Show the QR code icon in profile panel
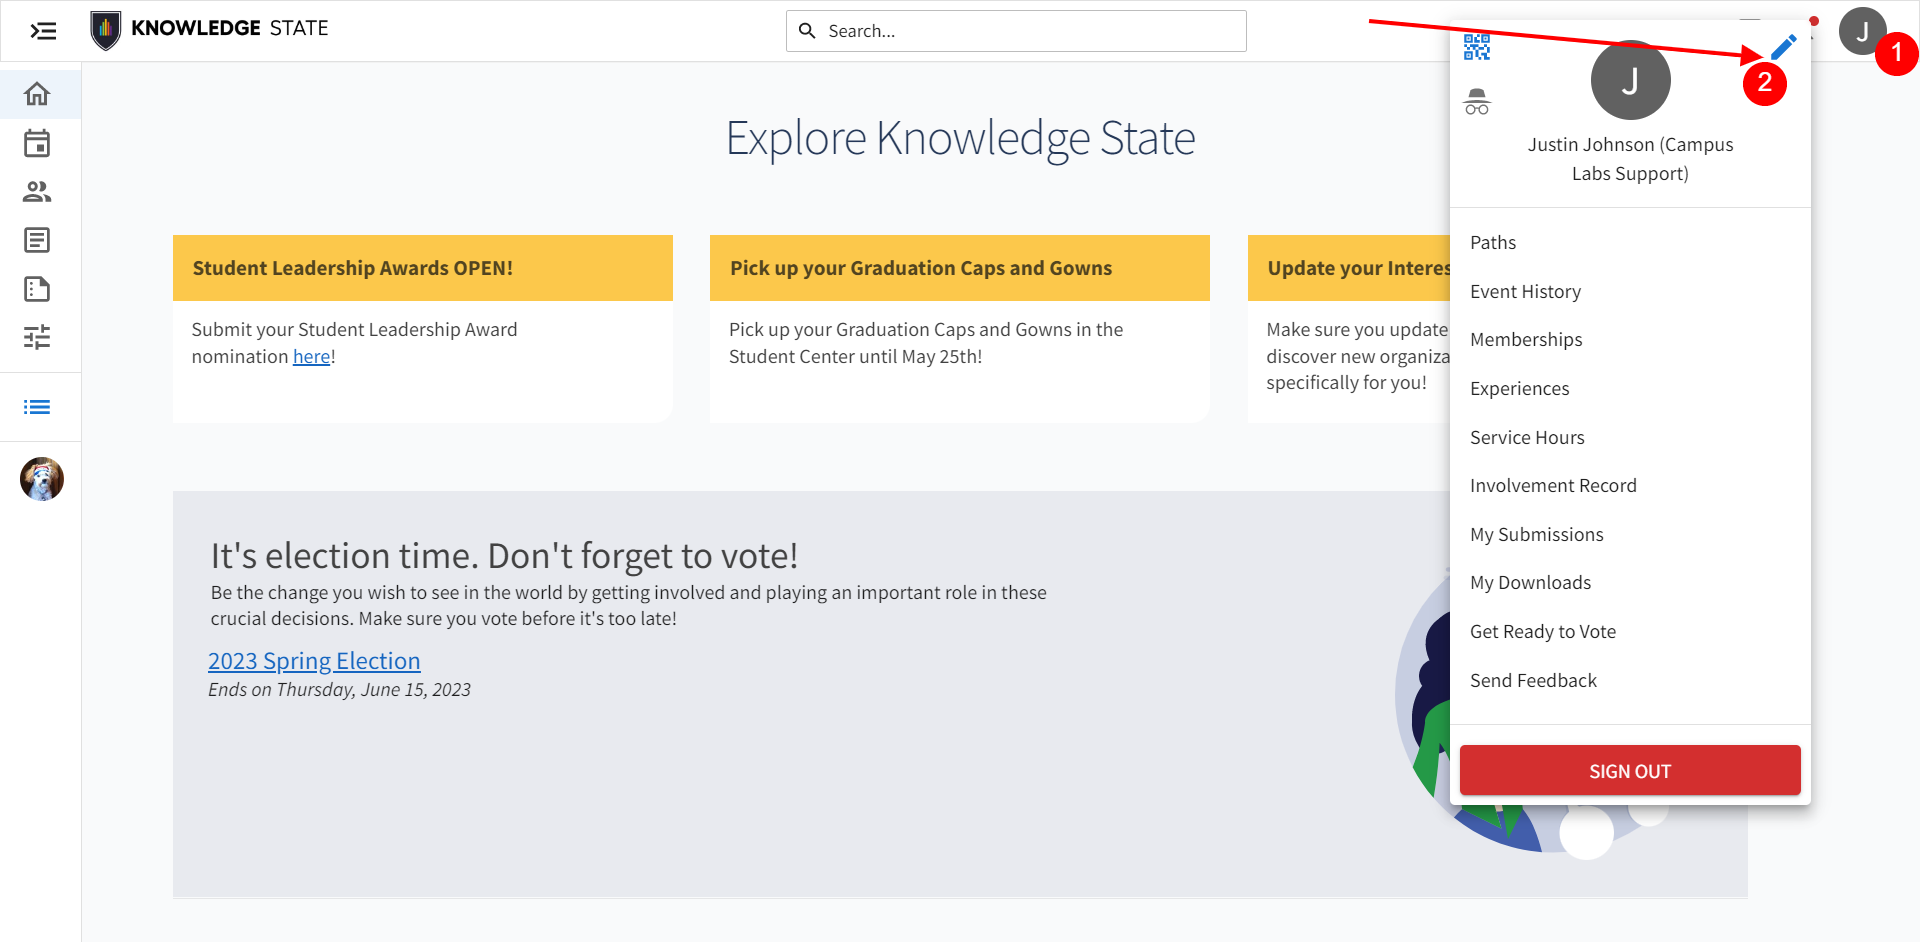 click(x=1477, y=47)
